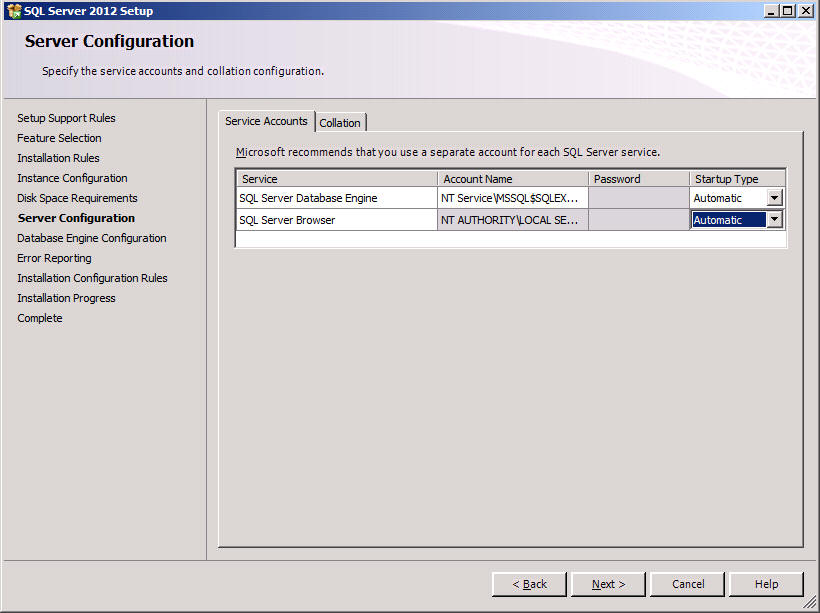Click Setup Support Rules step in sidebar
The width and height of the screenshot is (820, 613).
click(x=66, y=118)
